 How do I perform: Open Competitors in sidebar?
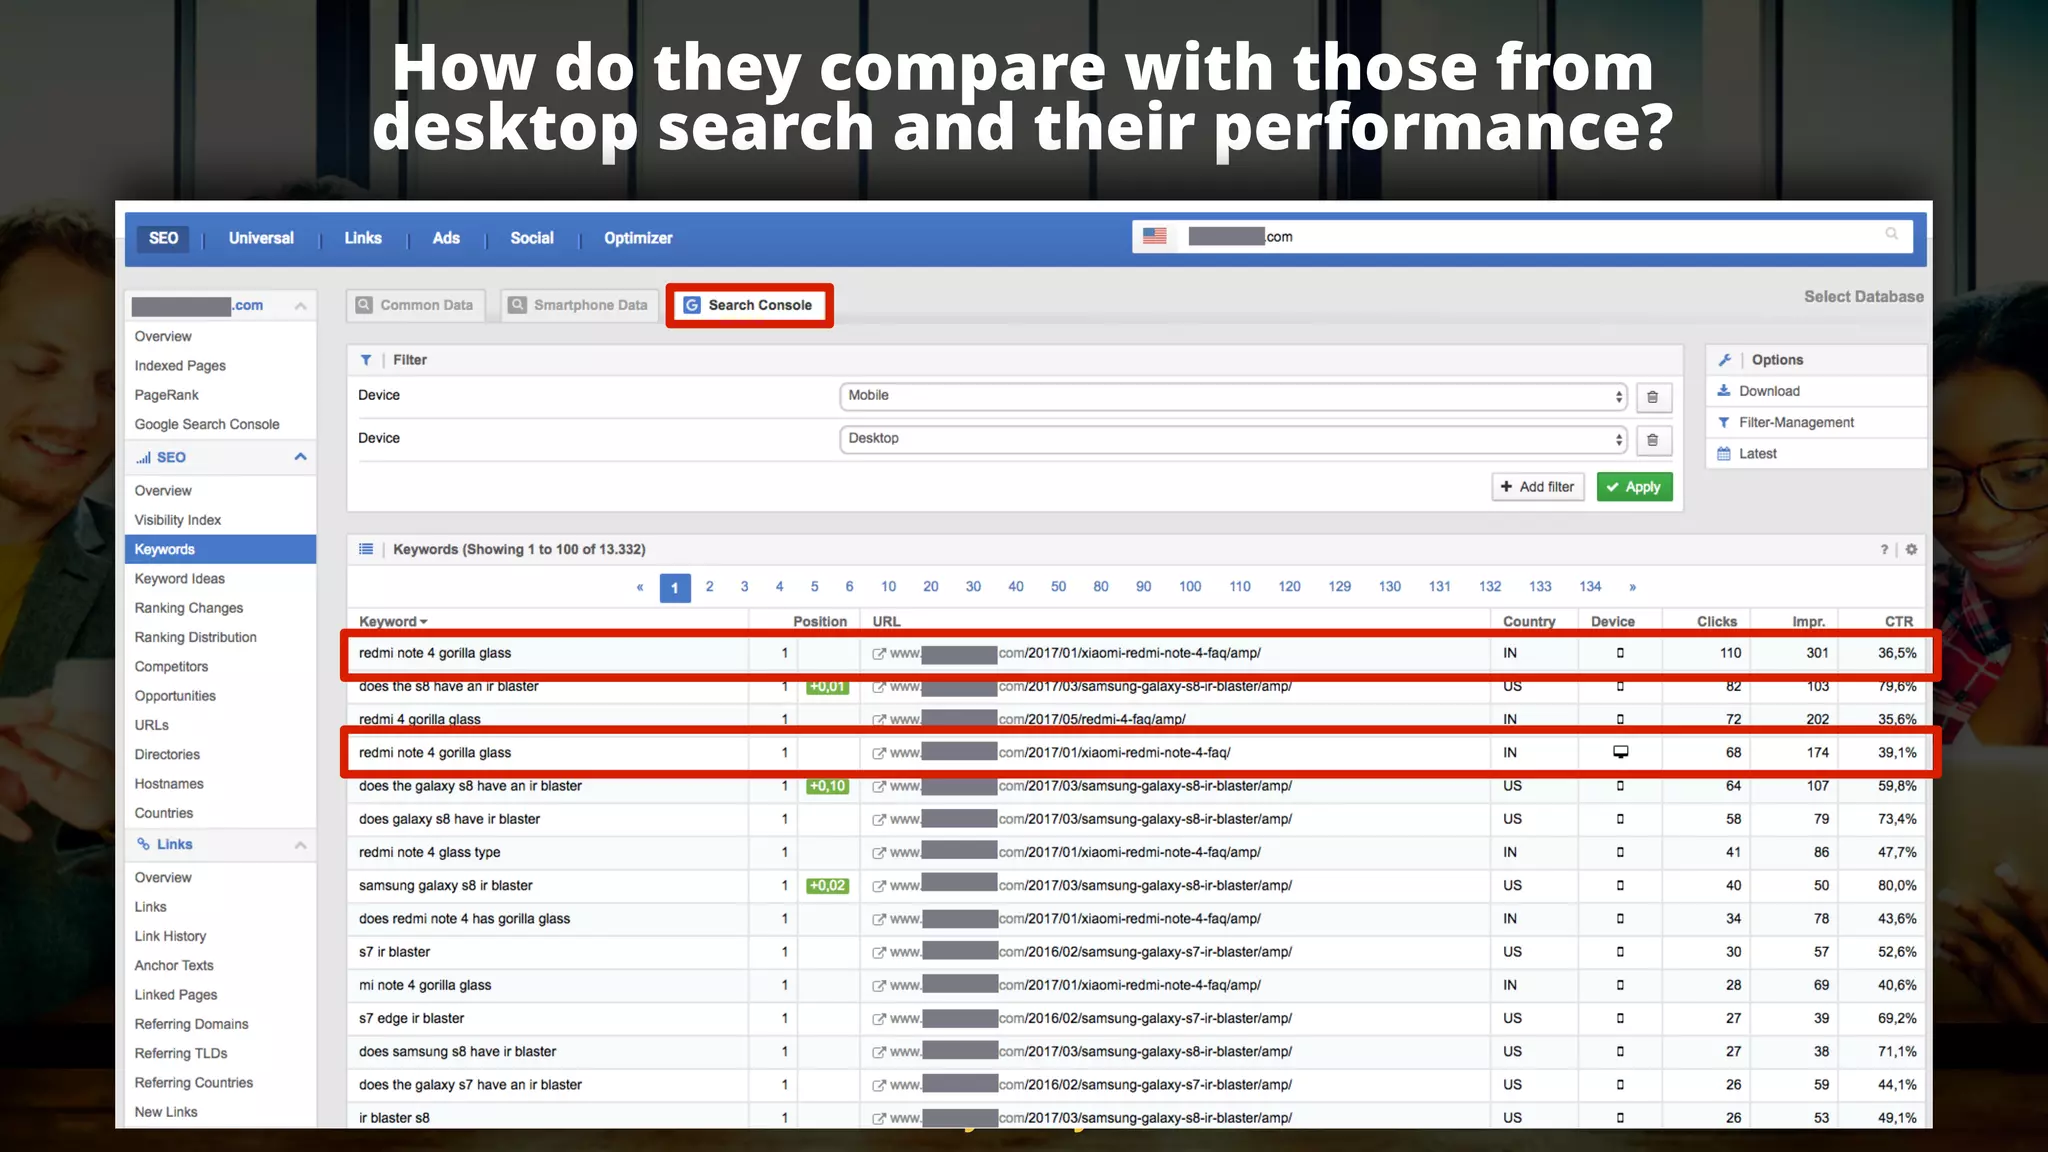[171, 666]
